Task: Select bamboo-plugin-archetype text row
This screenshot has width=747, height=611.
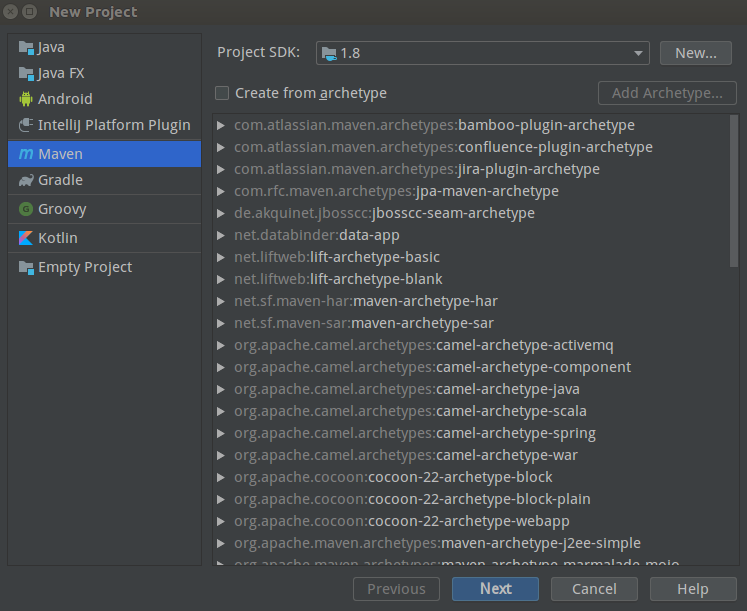Action: click(434, 125)
